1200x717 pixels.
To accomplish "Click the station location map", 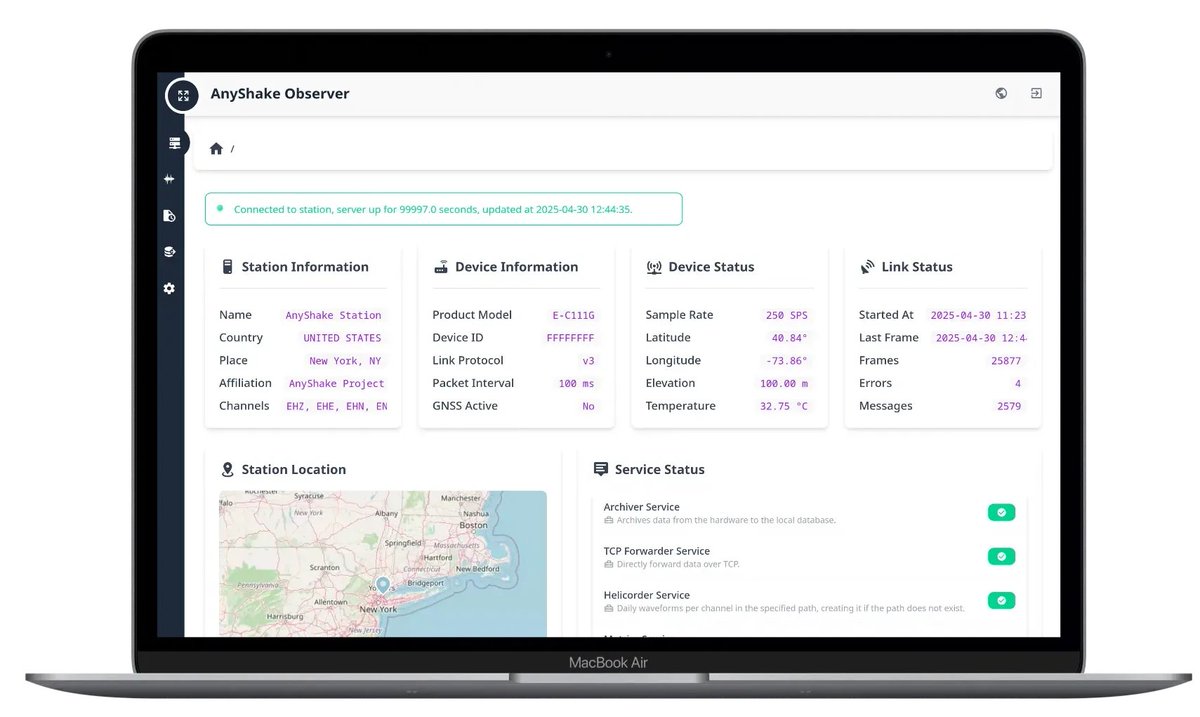I will click(x=383, y=563).
